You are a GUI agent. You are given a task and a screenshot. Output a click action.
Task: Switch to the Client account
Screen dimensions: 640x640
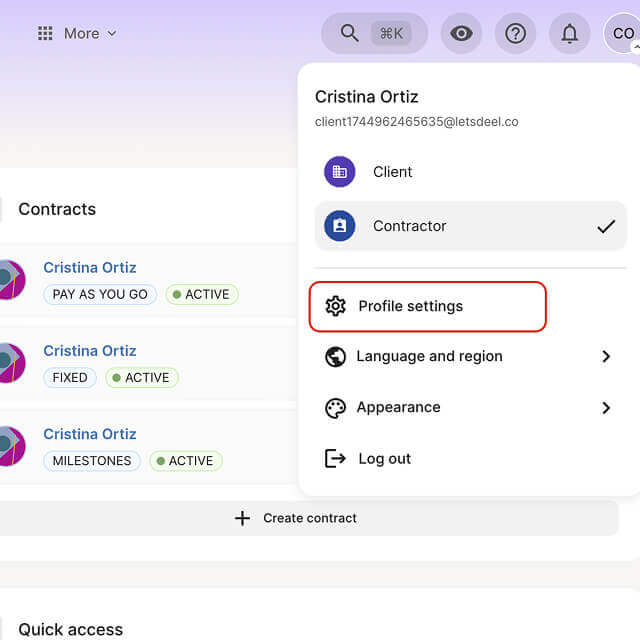(392, 172)
